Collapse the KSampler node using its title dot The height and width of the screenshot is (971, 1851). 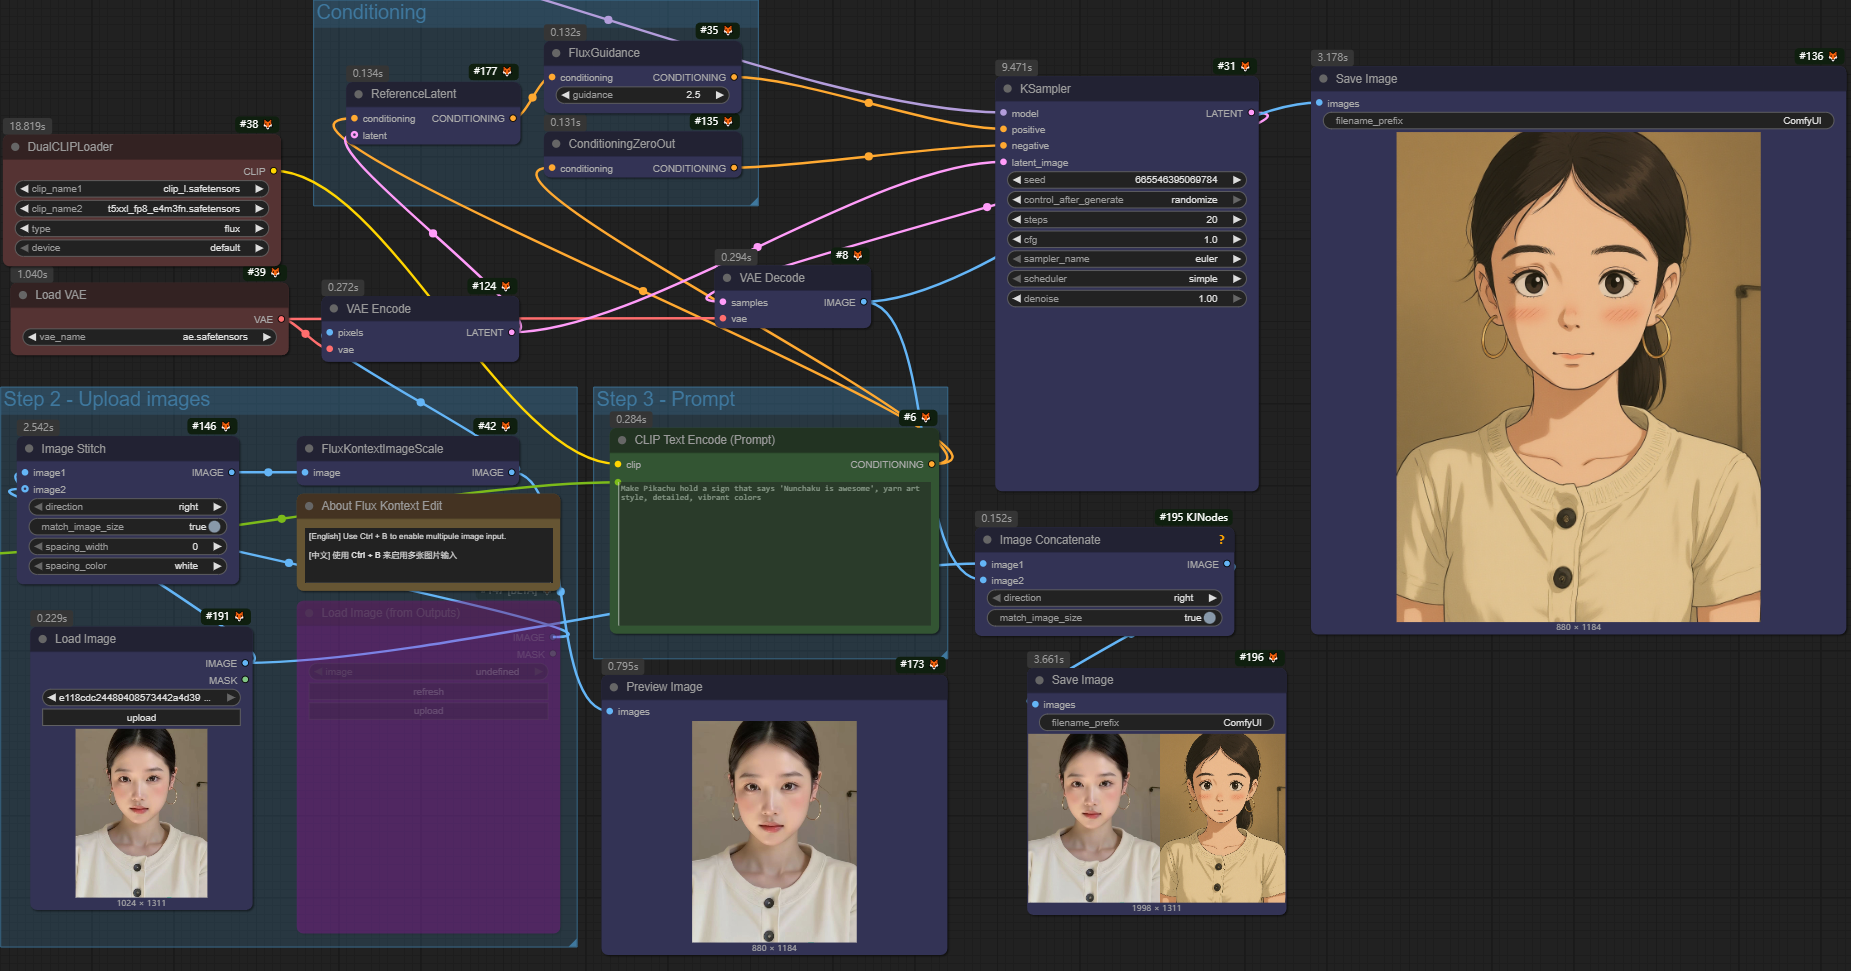pyautogui.click(x=1007, y=89)
